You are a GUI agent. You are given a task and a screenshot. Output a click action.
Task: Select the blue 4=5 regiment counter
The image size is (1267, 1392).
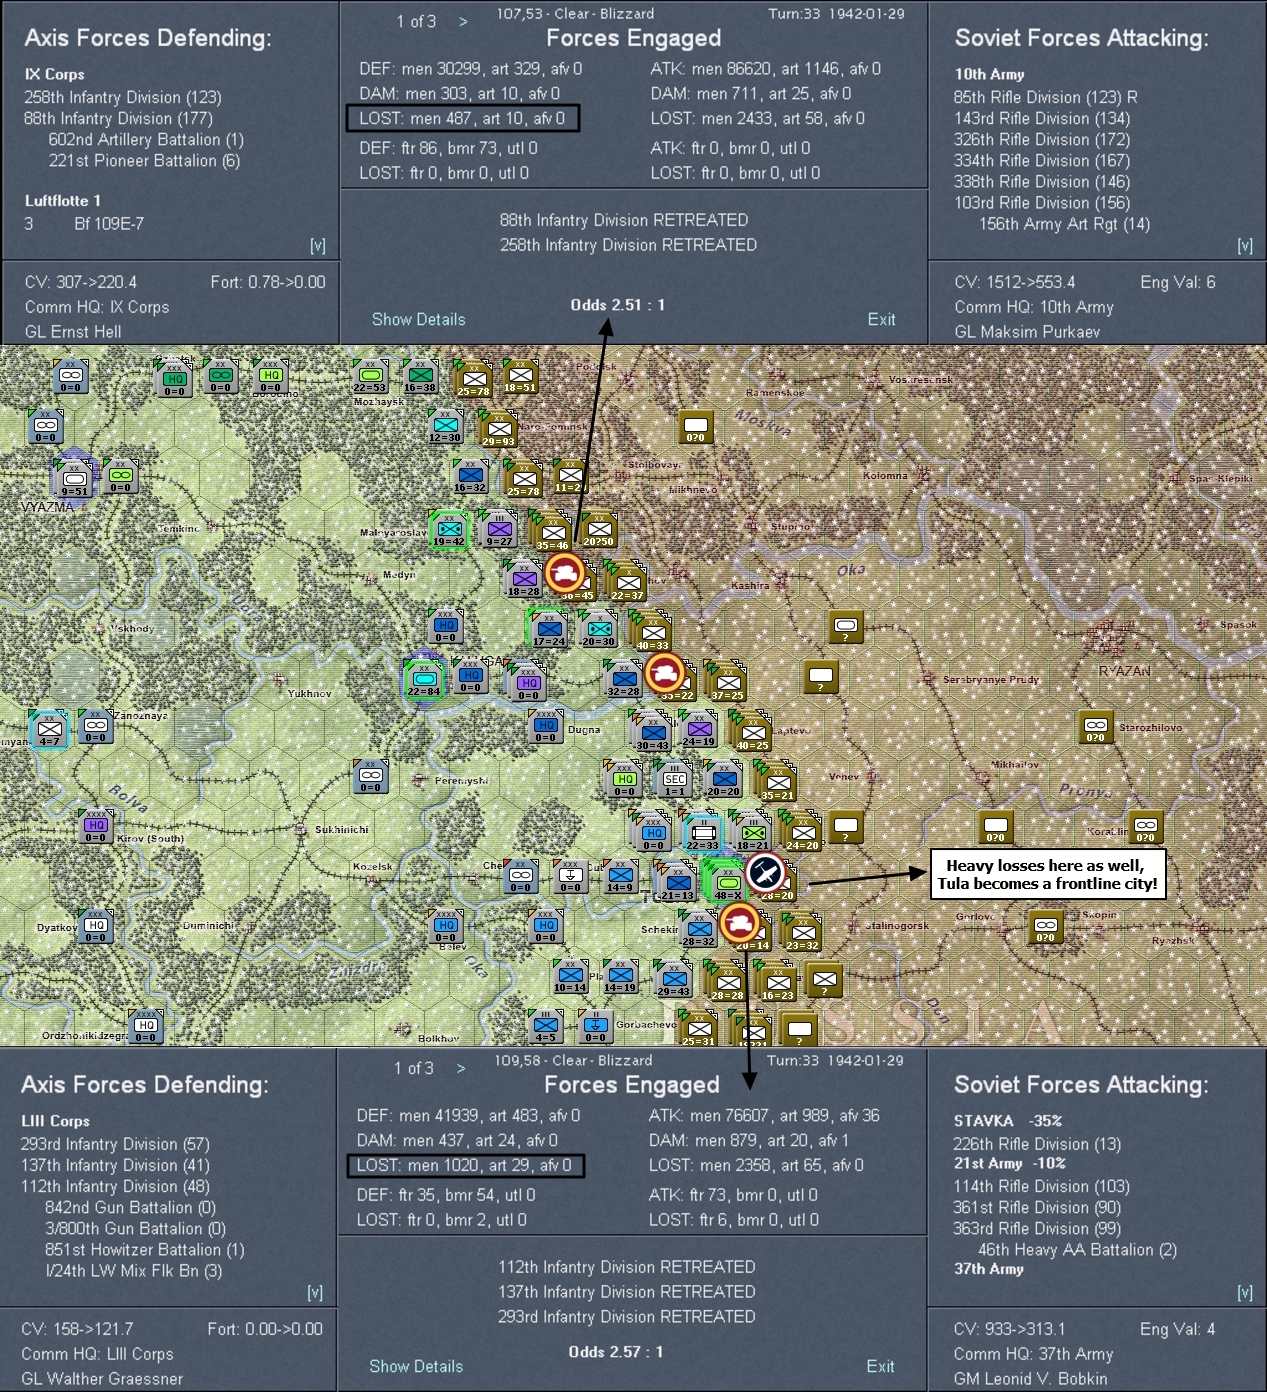545,1027
